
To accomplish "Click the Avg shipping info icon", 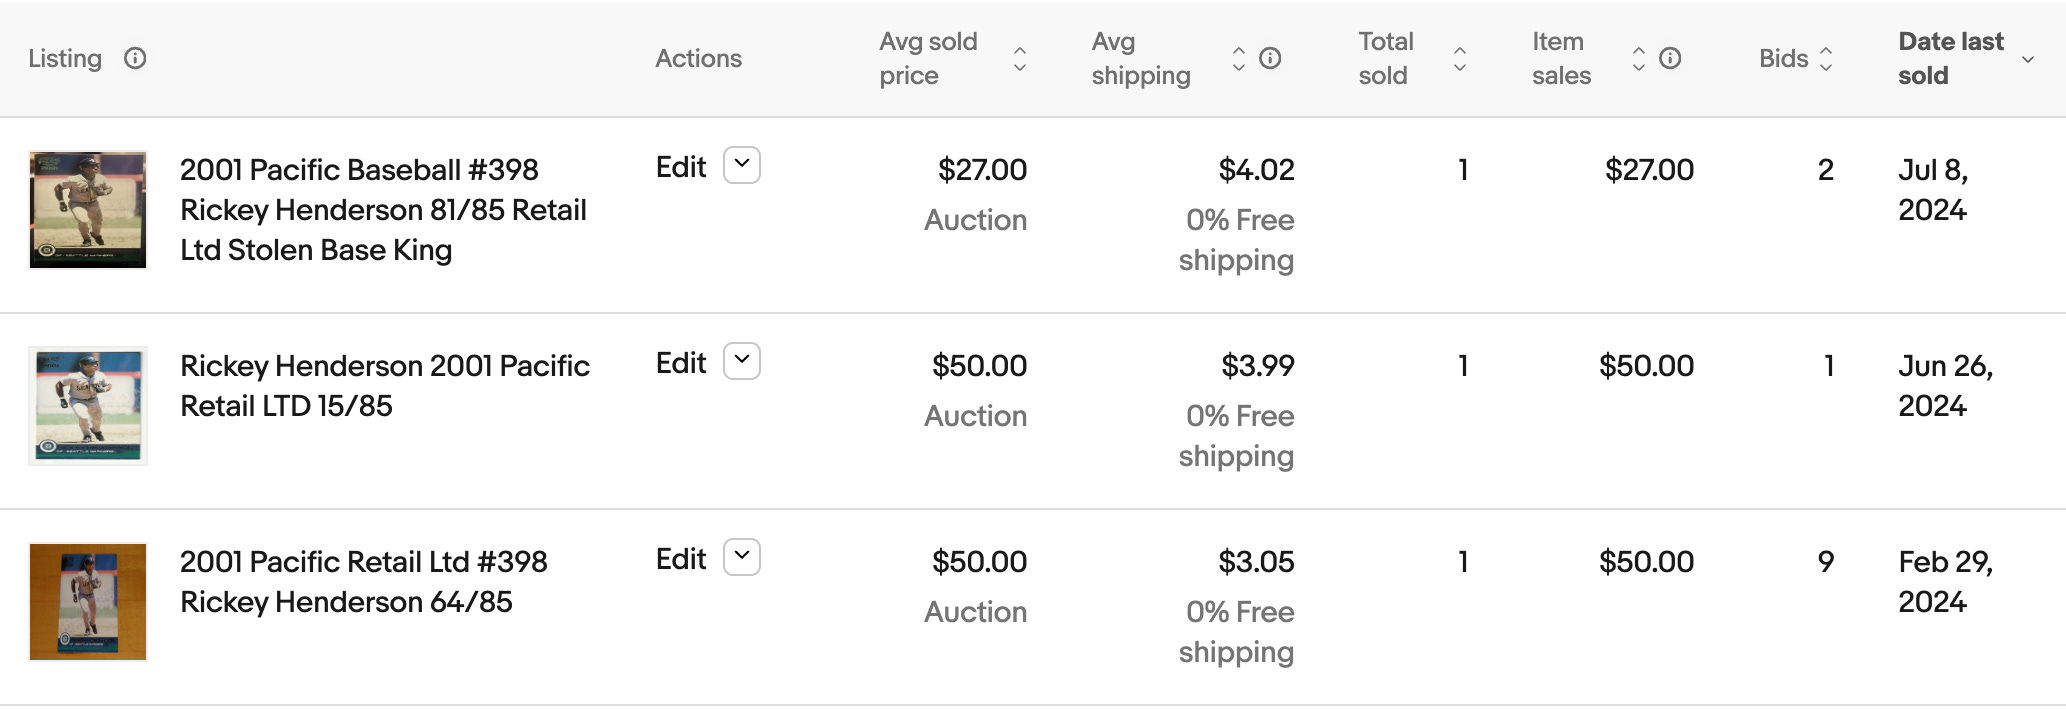I will (1270, 59).
